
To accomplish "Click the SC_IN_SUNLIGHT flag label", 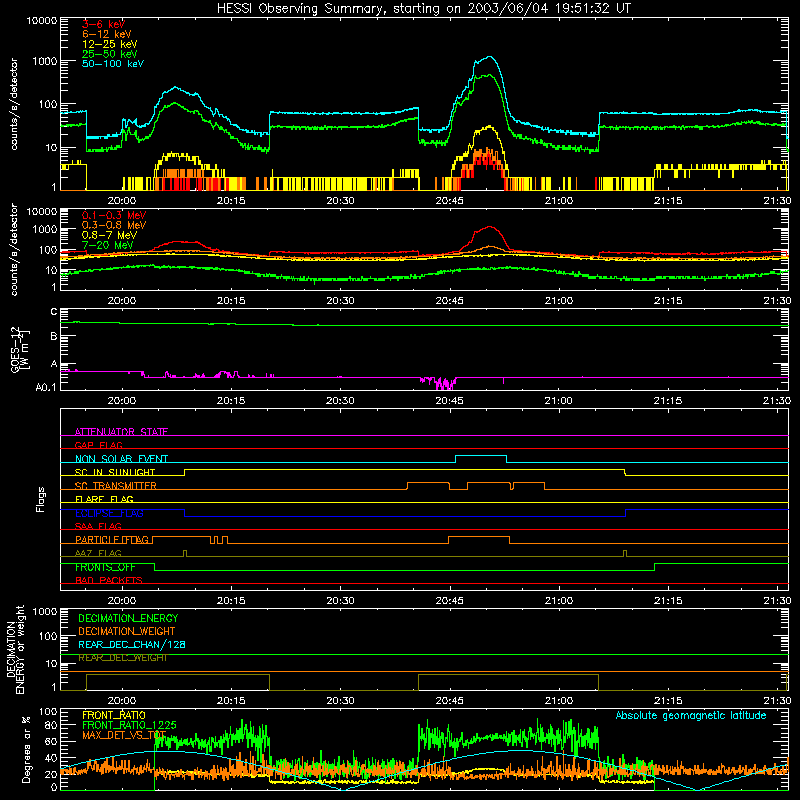I will coord(115,472).
